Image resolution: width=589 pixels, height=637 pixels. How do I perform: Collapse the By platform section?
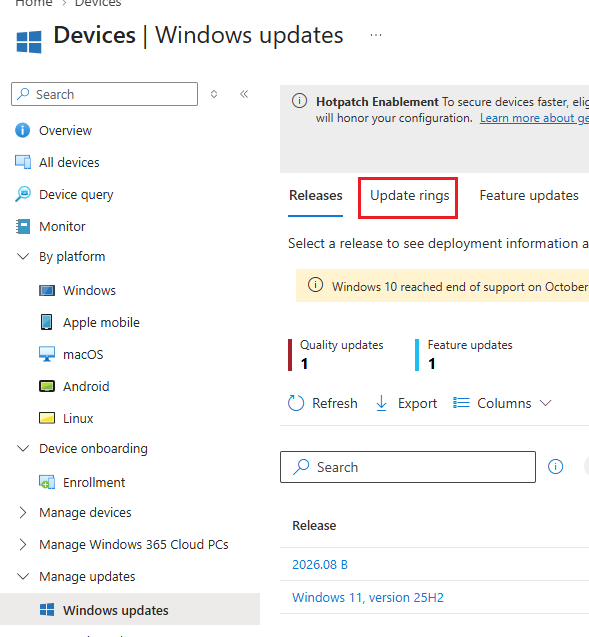[23, 256]
